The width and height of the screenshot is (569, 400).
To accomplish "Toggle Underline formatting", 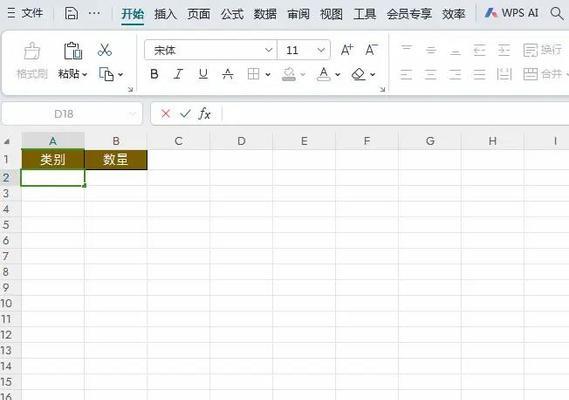I will tap(203, 74).
